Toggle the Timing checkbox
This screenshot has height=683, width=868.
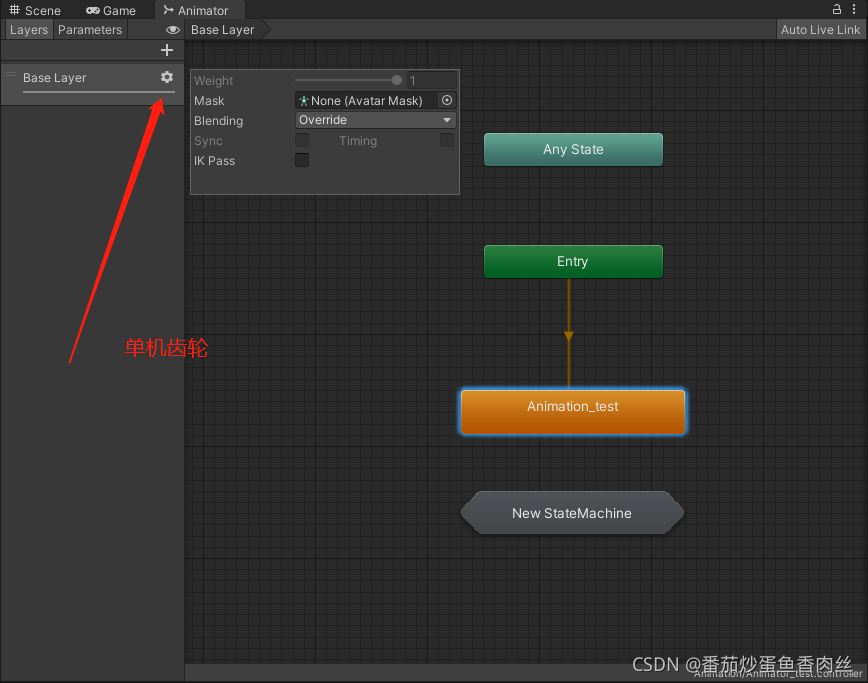click(447, 140)
